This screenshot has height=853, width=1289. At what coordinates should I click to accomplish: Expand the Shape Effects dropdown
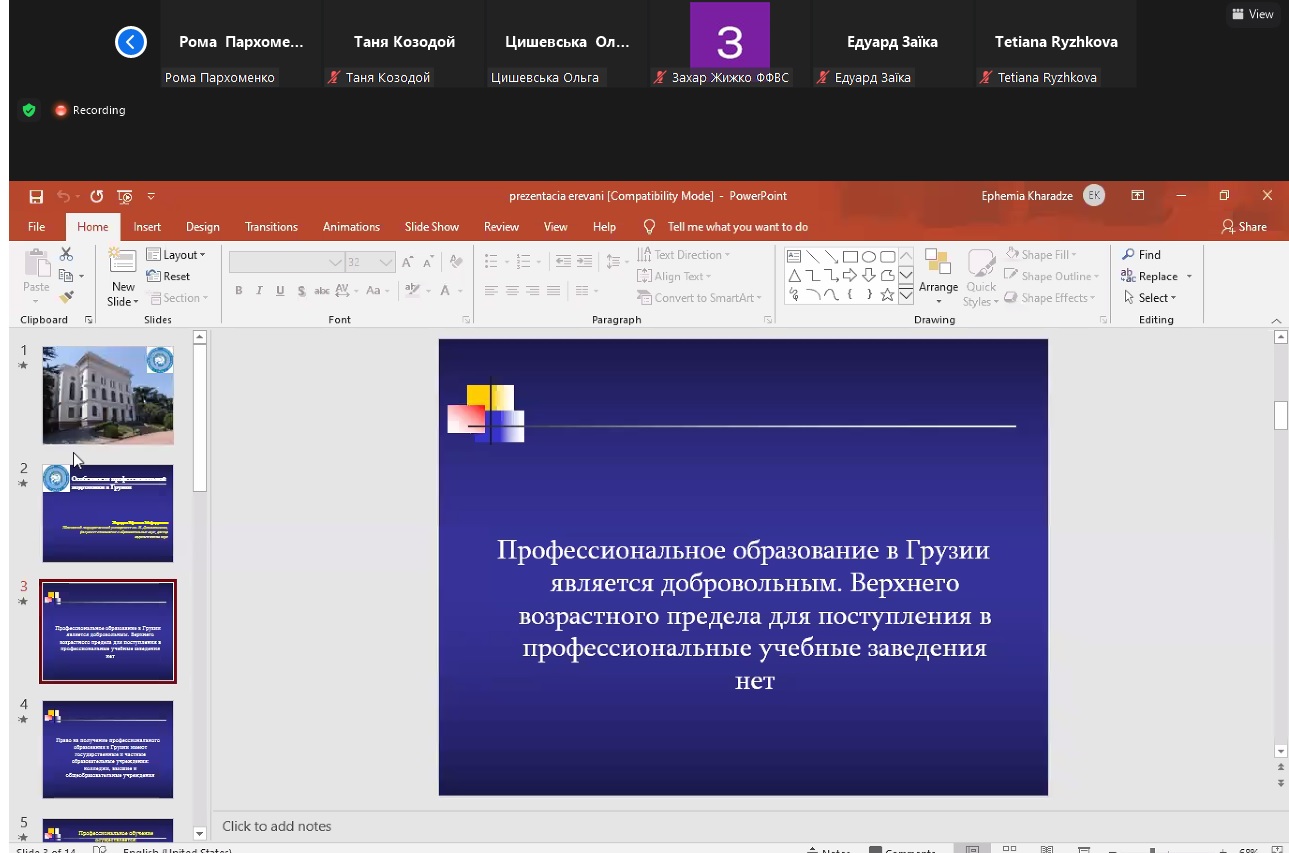(1050, 298)
